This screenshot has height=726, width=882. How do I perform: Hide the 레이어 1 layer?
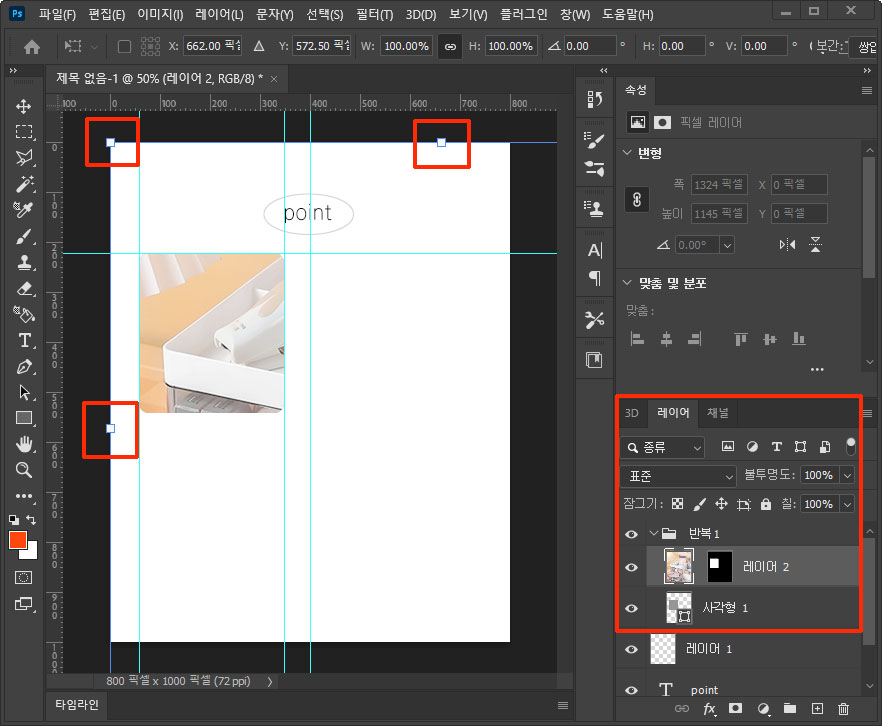(631, 650)
